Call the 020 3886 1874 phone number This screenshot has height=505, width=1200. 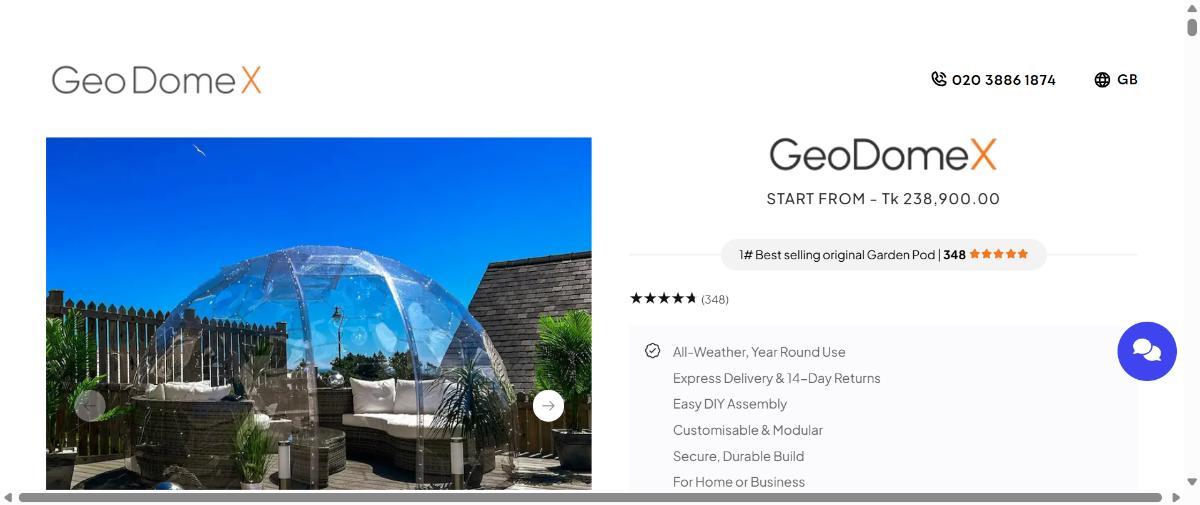pyautogui.click(x=1003, y=80)
